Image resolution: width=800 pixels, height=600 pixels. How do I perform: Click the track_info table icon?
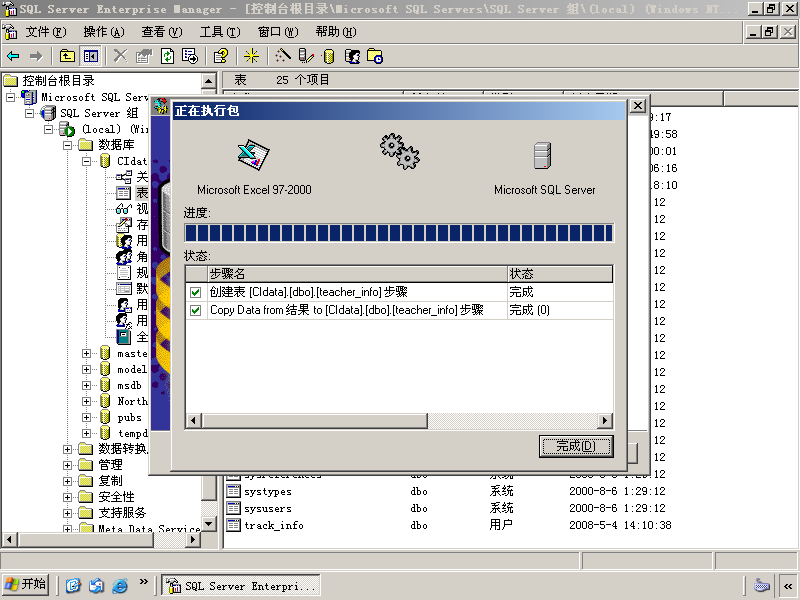[x=233, y=524]
